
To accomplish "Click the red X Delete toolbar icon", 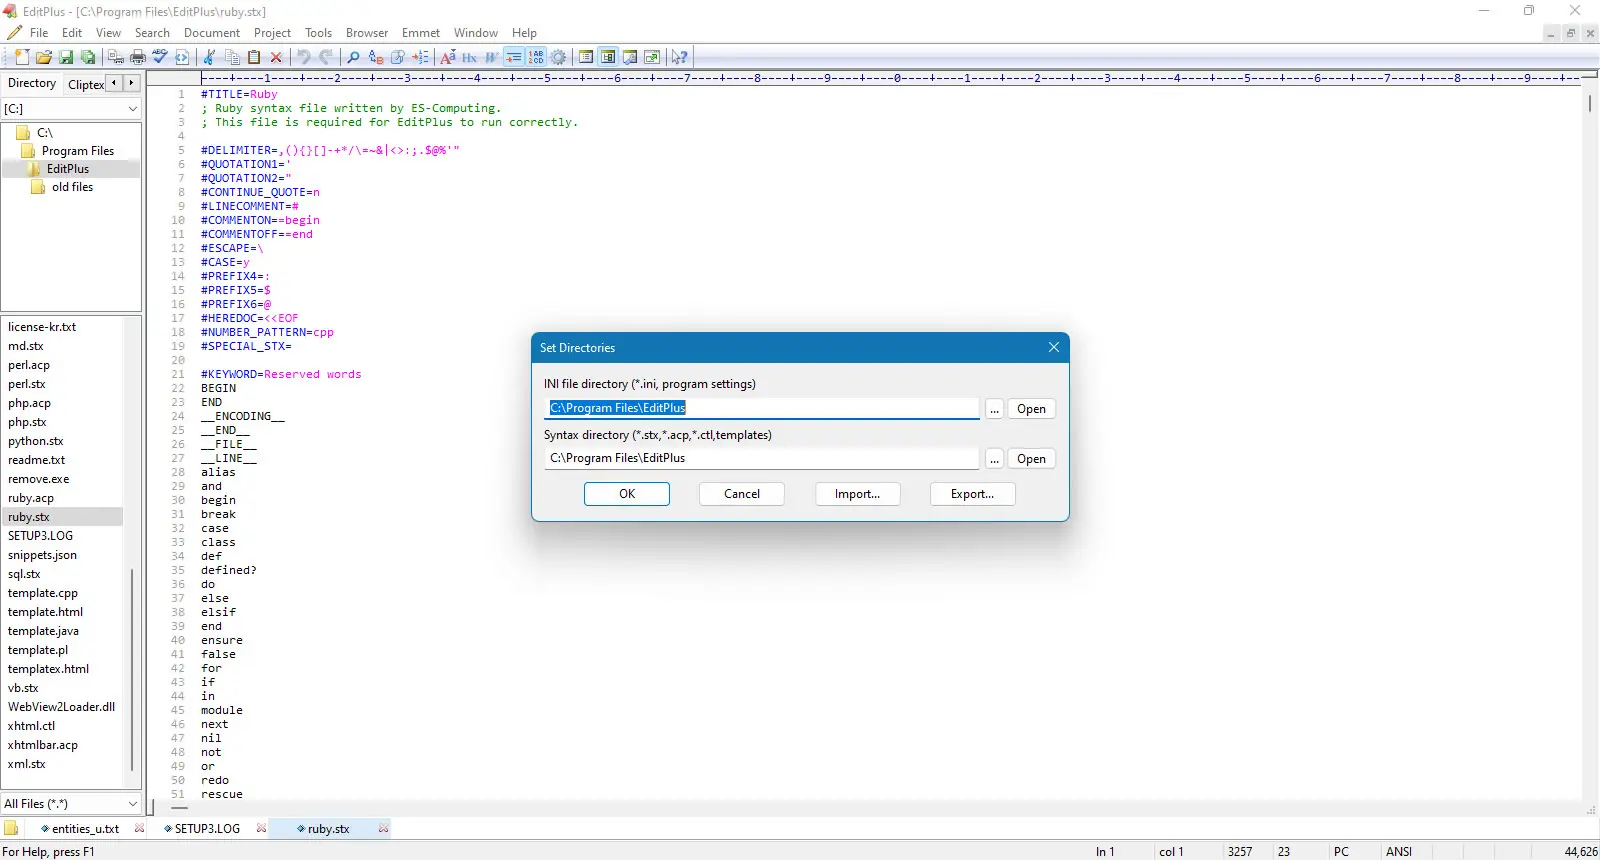I will (276, 57).
